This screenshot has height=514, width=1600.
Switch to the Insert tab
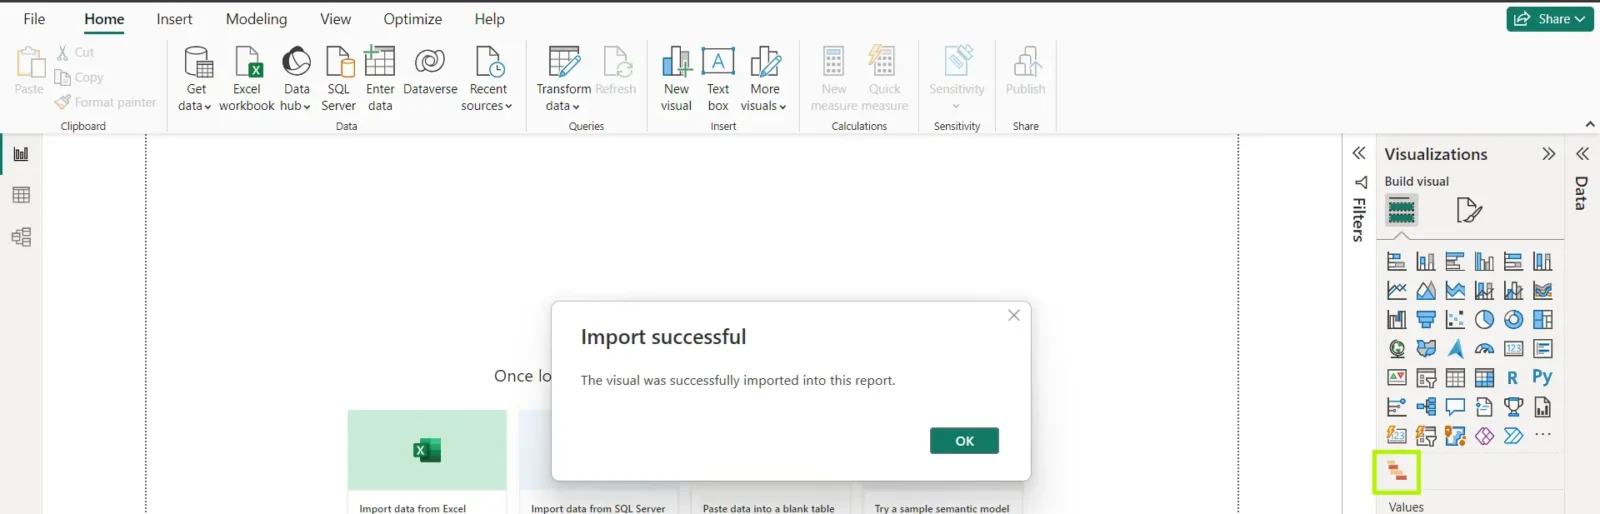174,19
